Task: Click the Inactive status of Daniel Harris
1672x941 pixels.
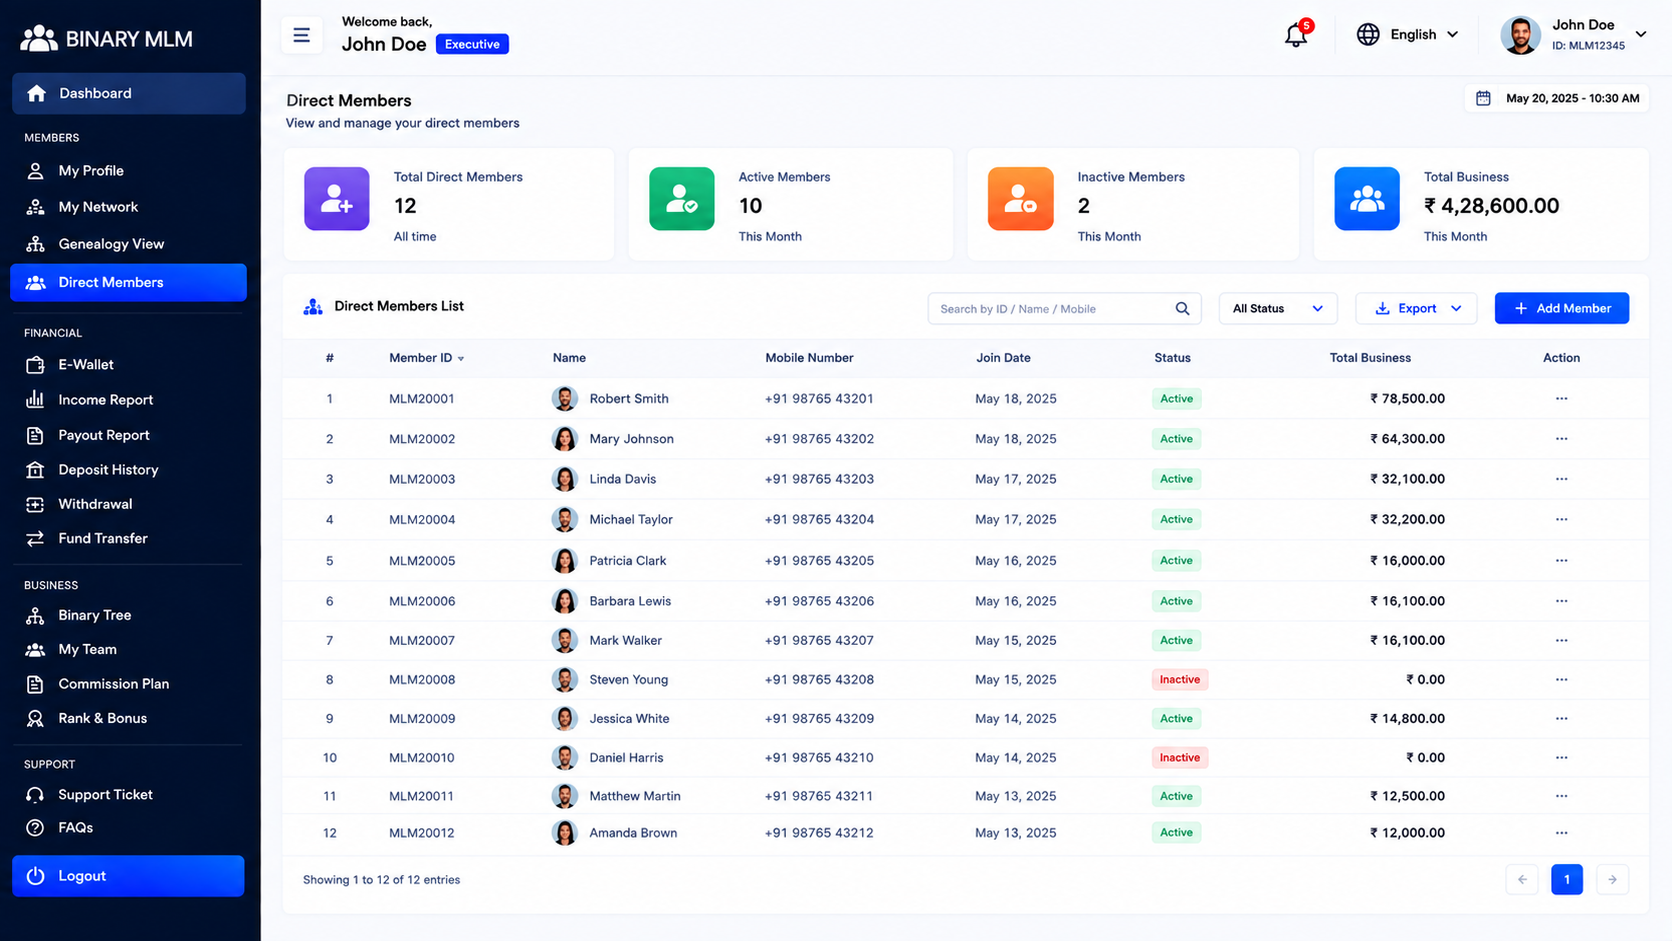Action: tap(1179, 758)
